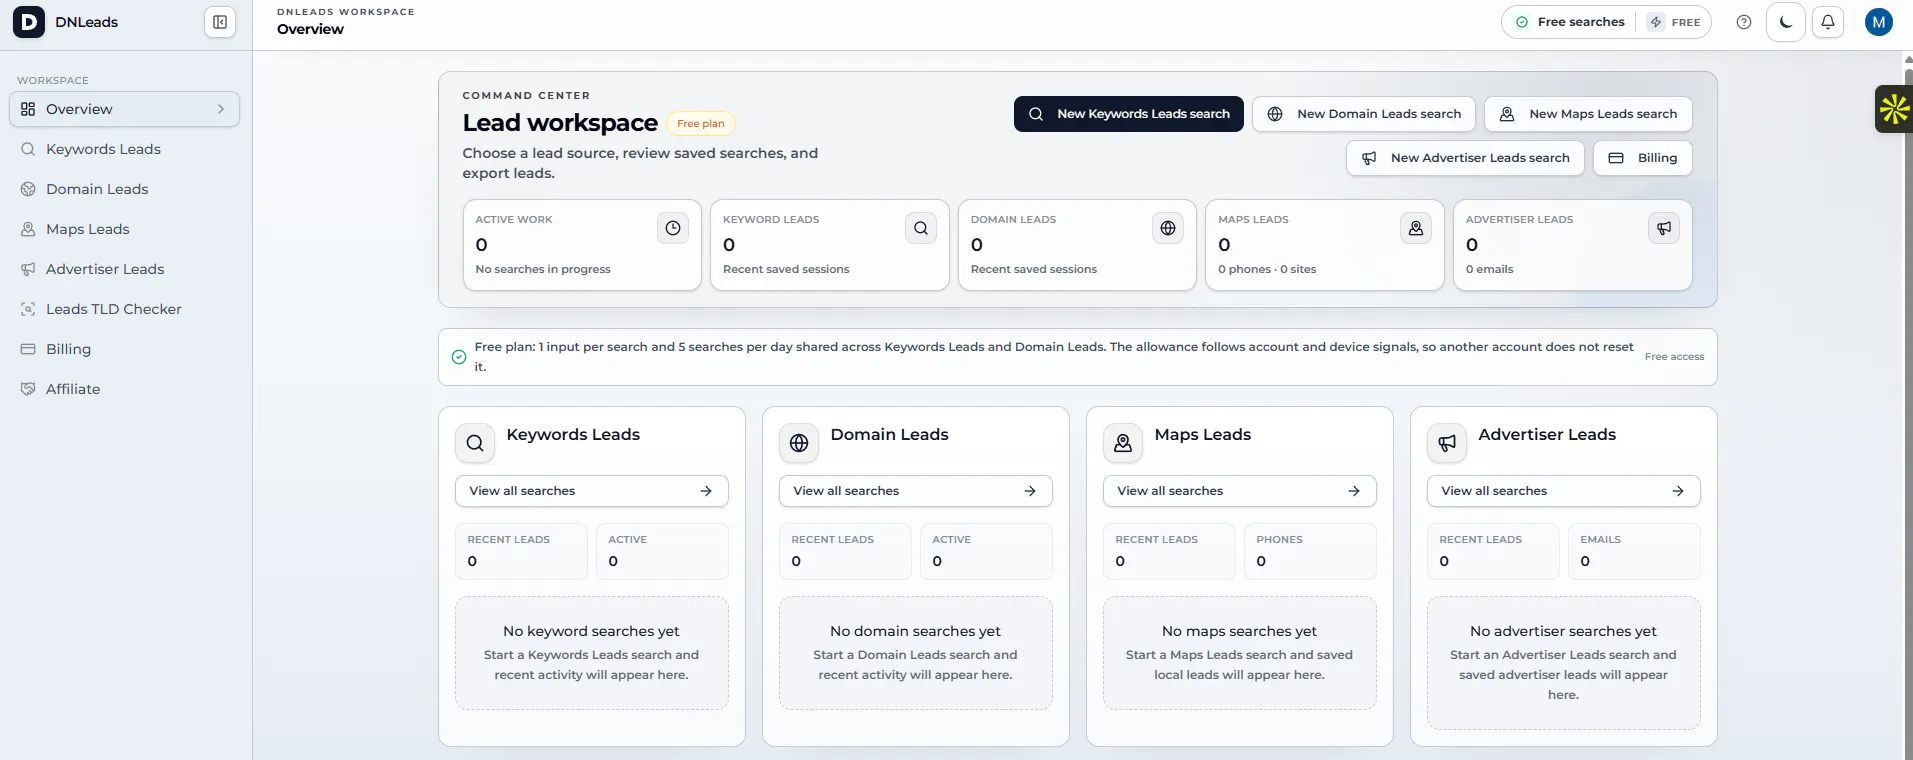View all searches for Advertiser Leads

pyautogui.click(x=1564, y=491)
